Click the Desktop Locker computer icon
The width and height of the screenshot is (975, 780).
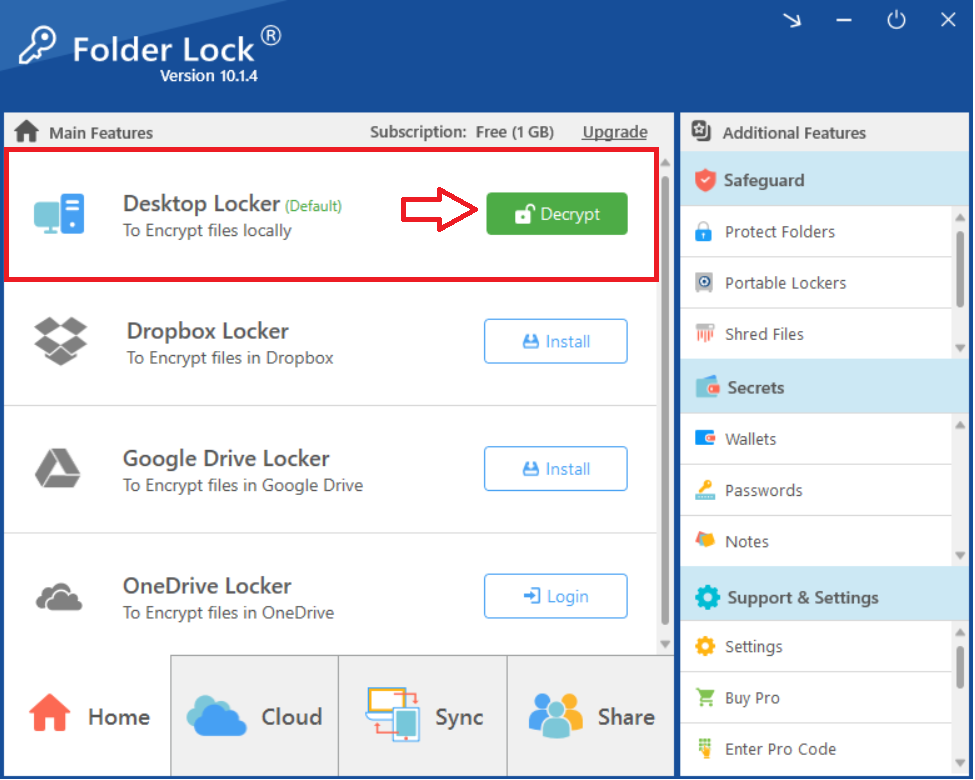59,214
